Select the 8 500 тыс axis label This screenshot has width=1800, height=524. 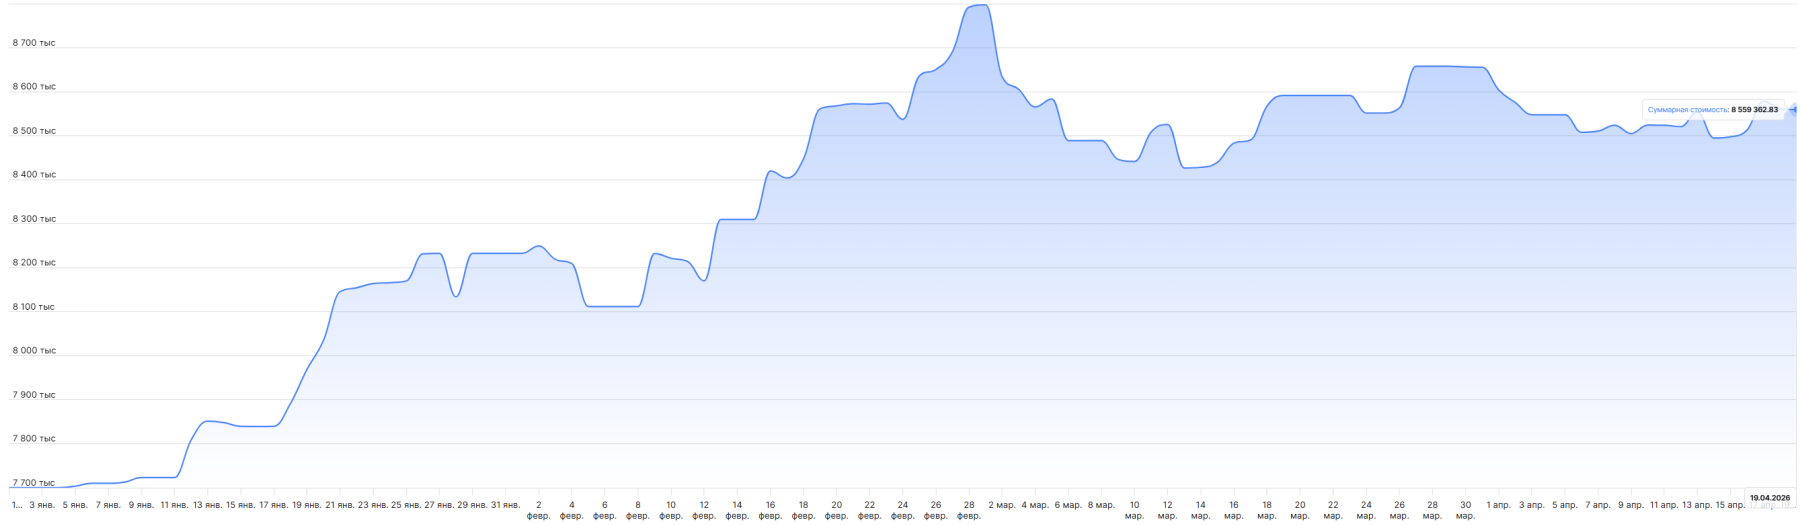click(34, 131)
